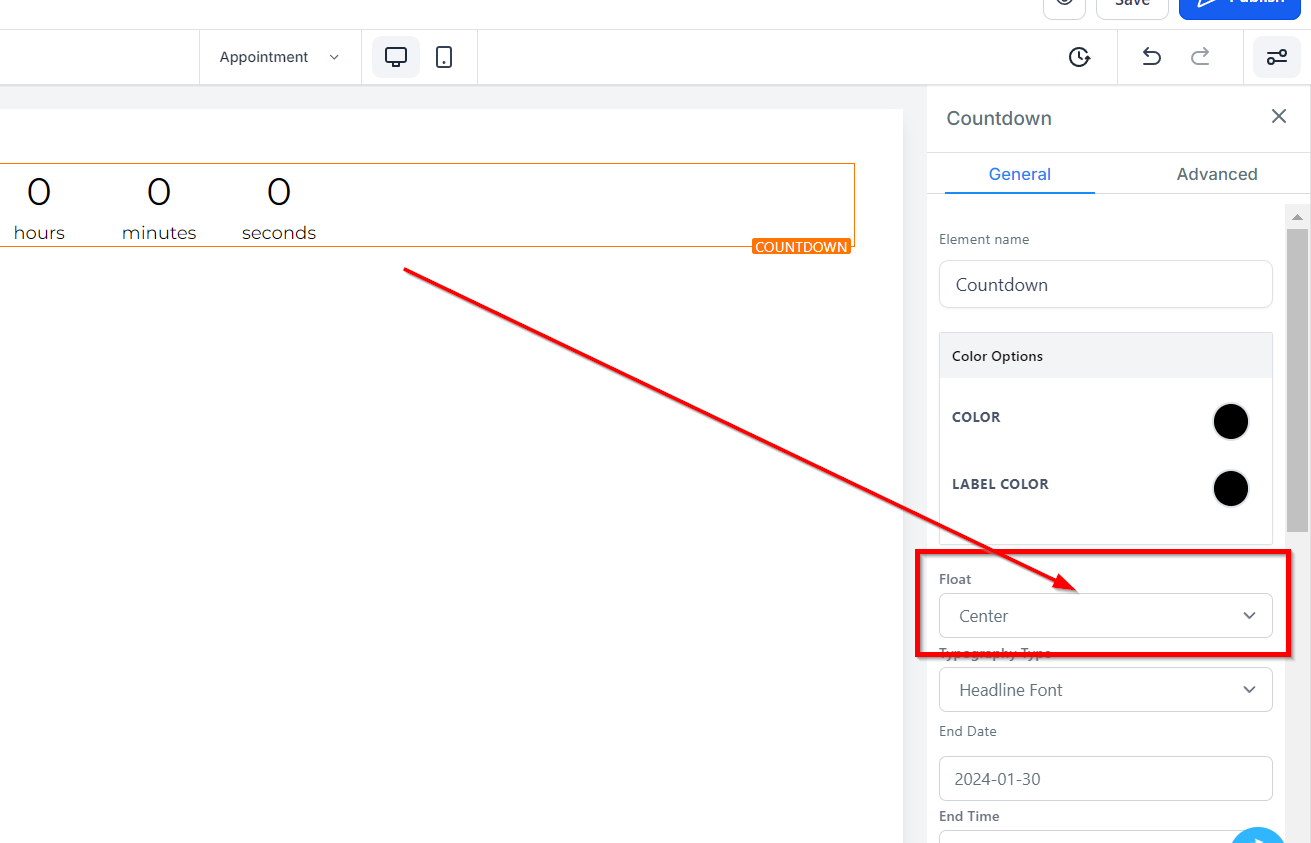The height and width of the screenshot is (843, 1311).
Task: Open the page settings sliders icon
Action: [x=1277, y=57]
